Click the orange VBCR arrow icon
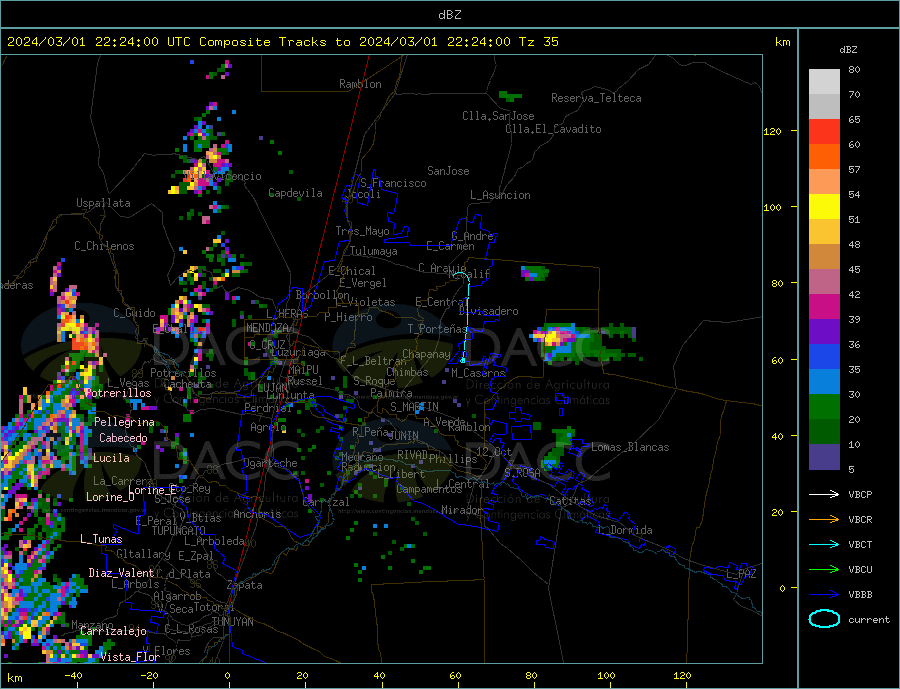 823,519
